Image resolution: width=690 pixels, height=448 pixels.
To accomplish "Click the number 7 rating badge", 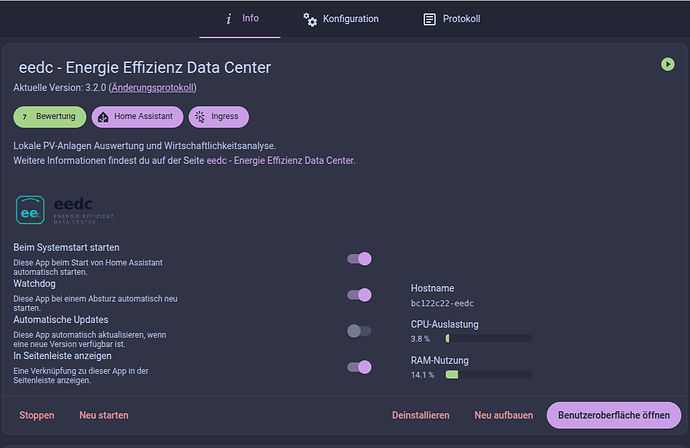I will [x=25, y=117].
